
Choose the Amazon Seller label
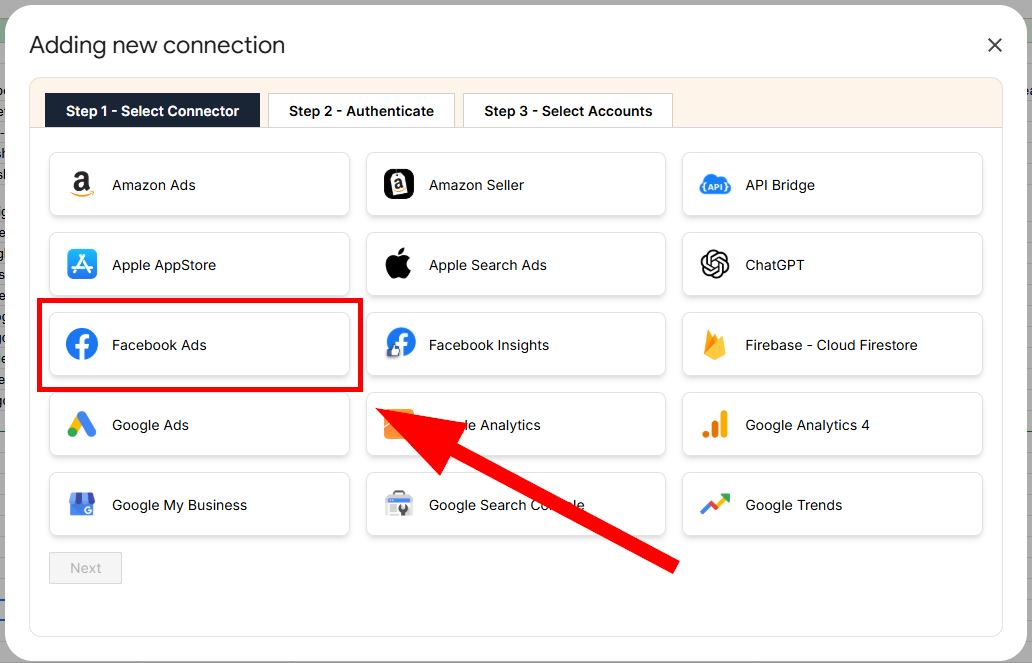tap(477, 185)
